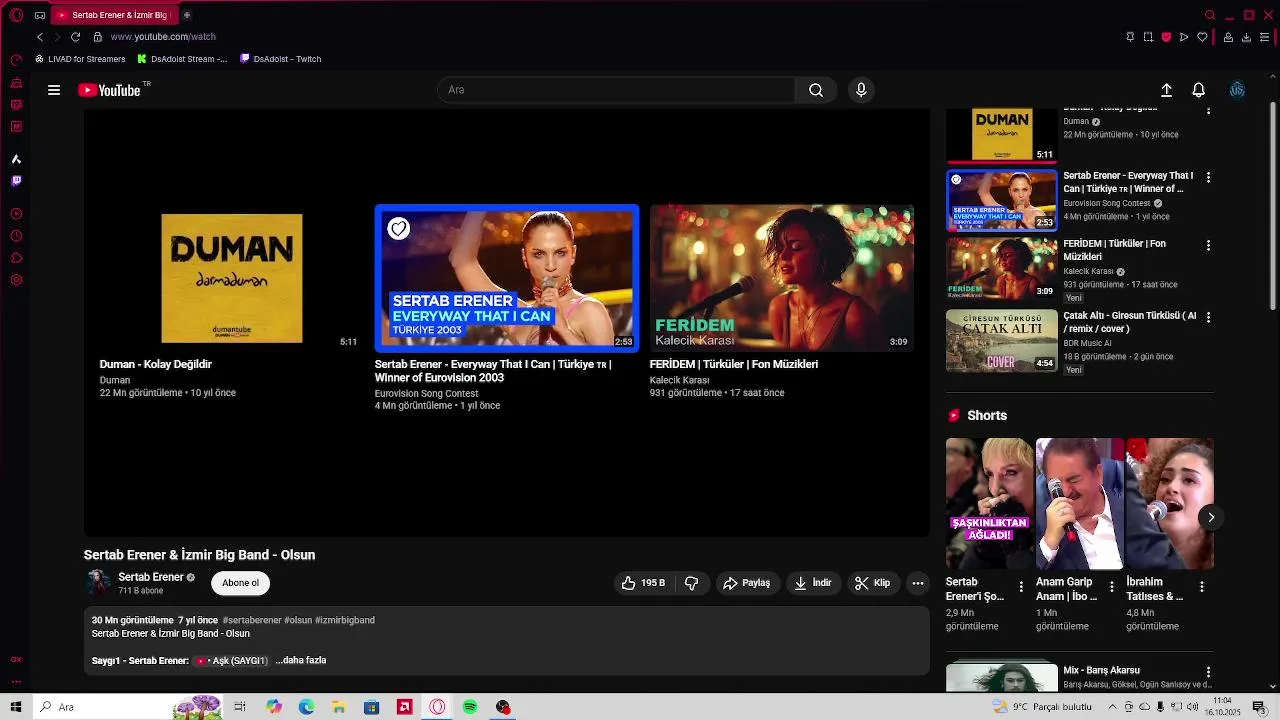Image resolution: width=1280 pixels, height=720 pixels.
Task: Open Sertab Erener channel name link
Action: tap(151, 577)
